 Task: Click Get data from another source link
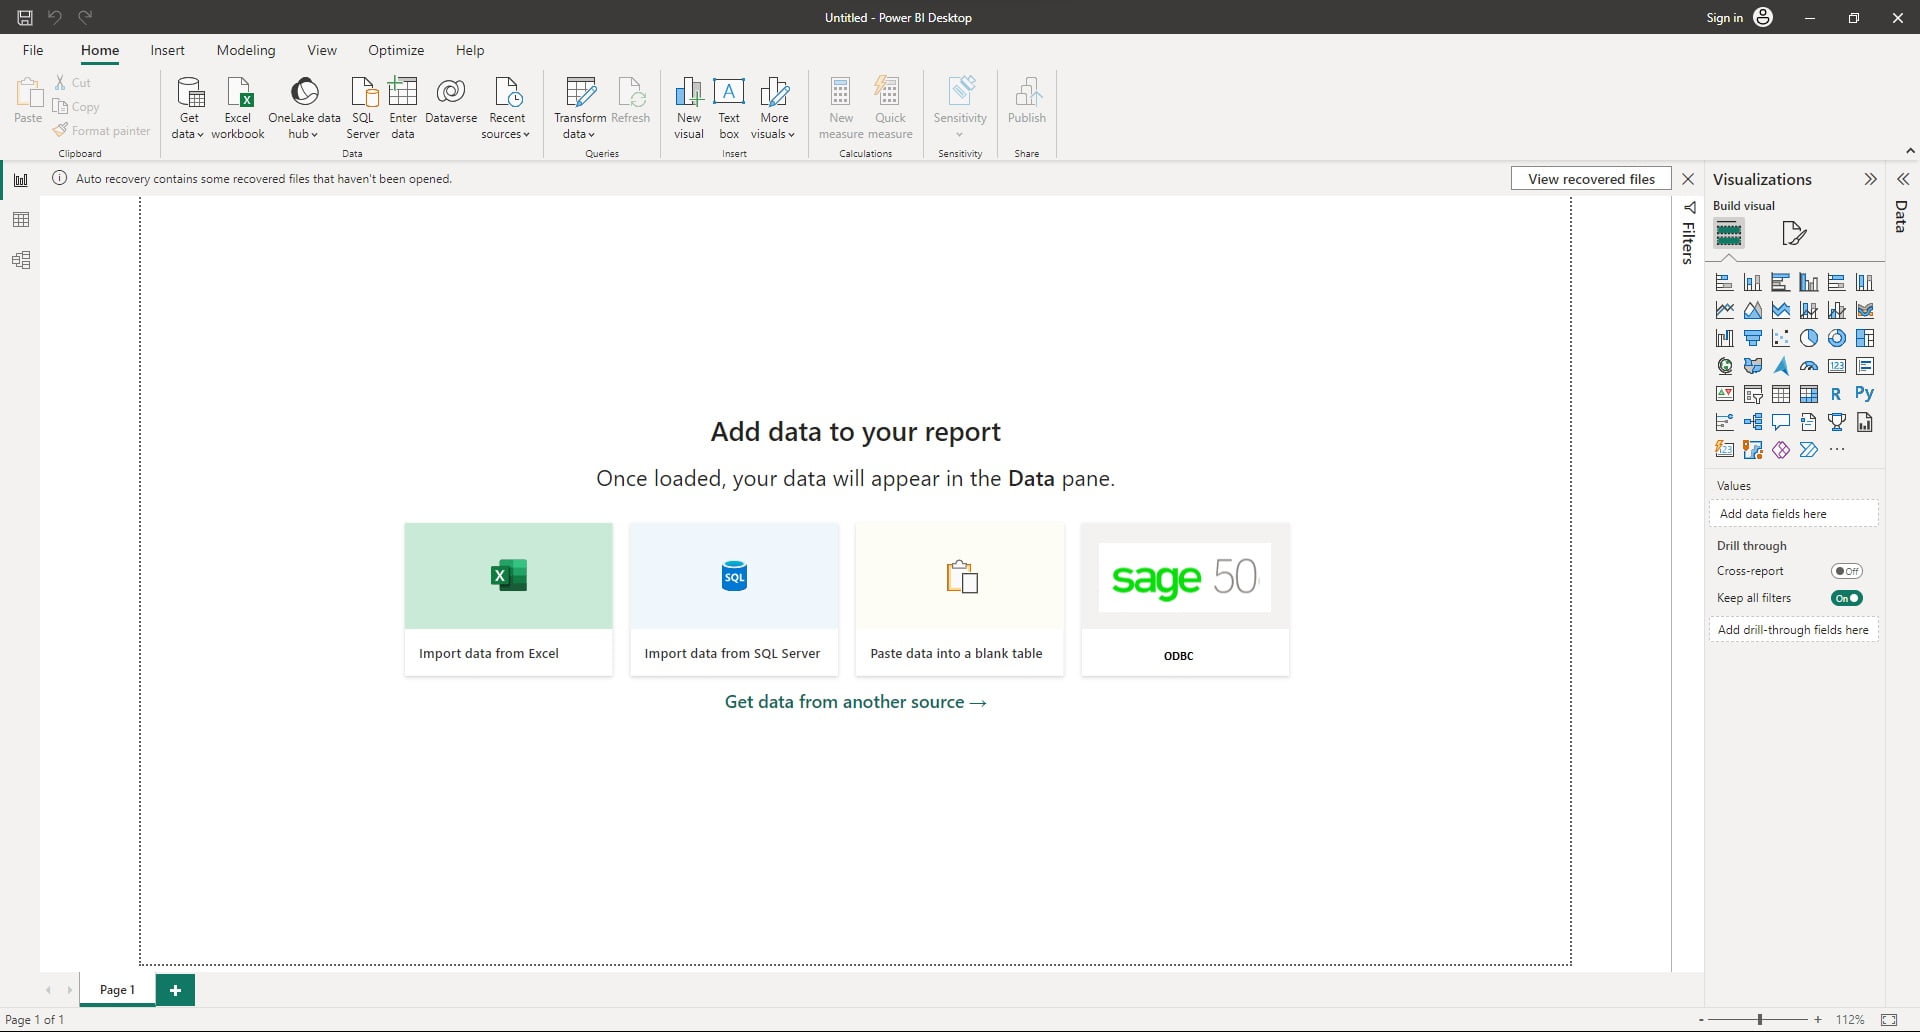[855, 701]
